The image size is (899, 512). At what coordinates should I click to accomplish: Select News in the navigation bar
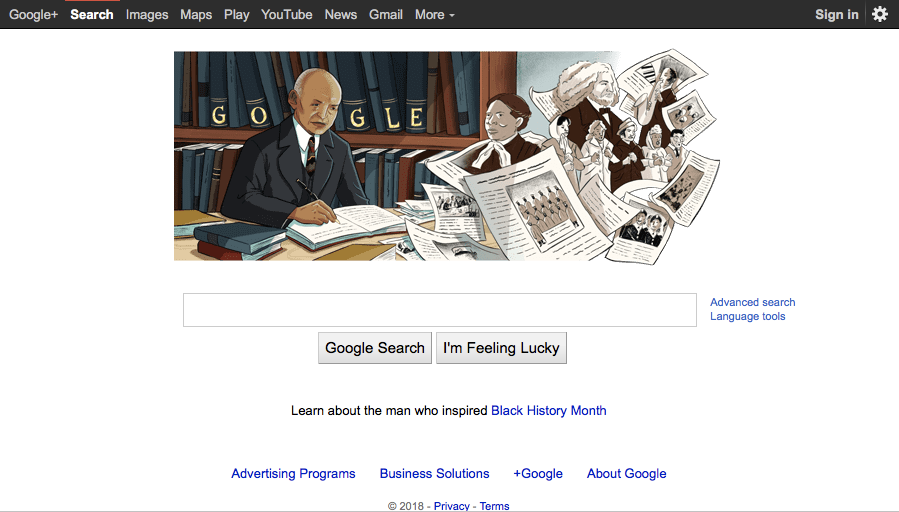coord(341,15)
